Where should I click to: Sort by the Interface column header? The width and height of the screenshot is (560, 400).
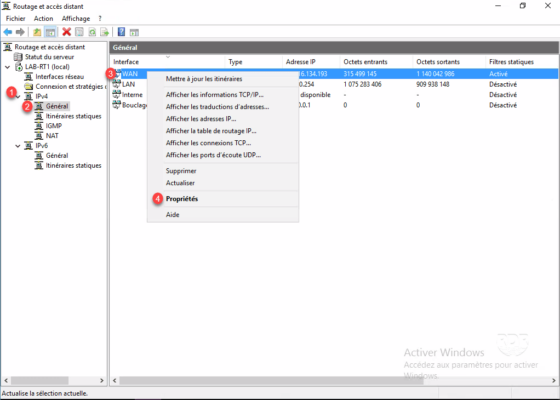(x=167, y=62)
